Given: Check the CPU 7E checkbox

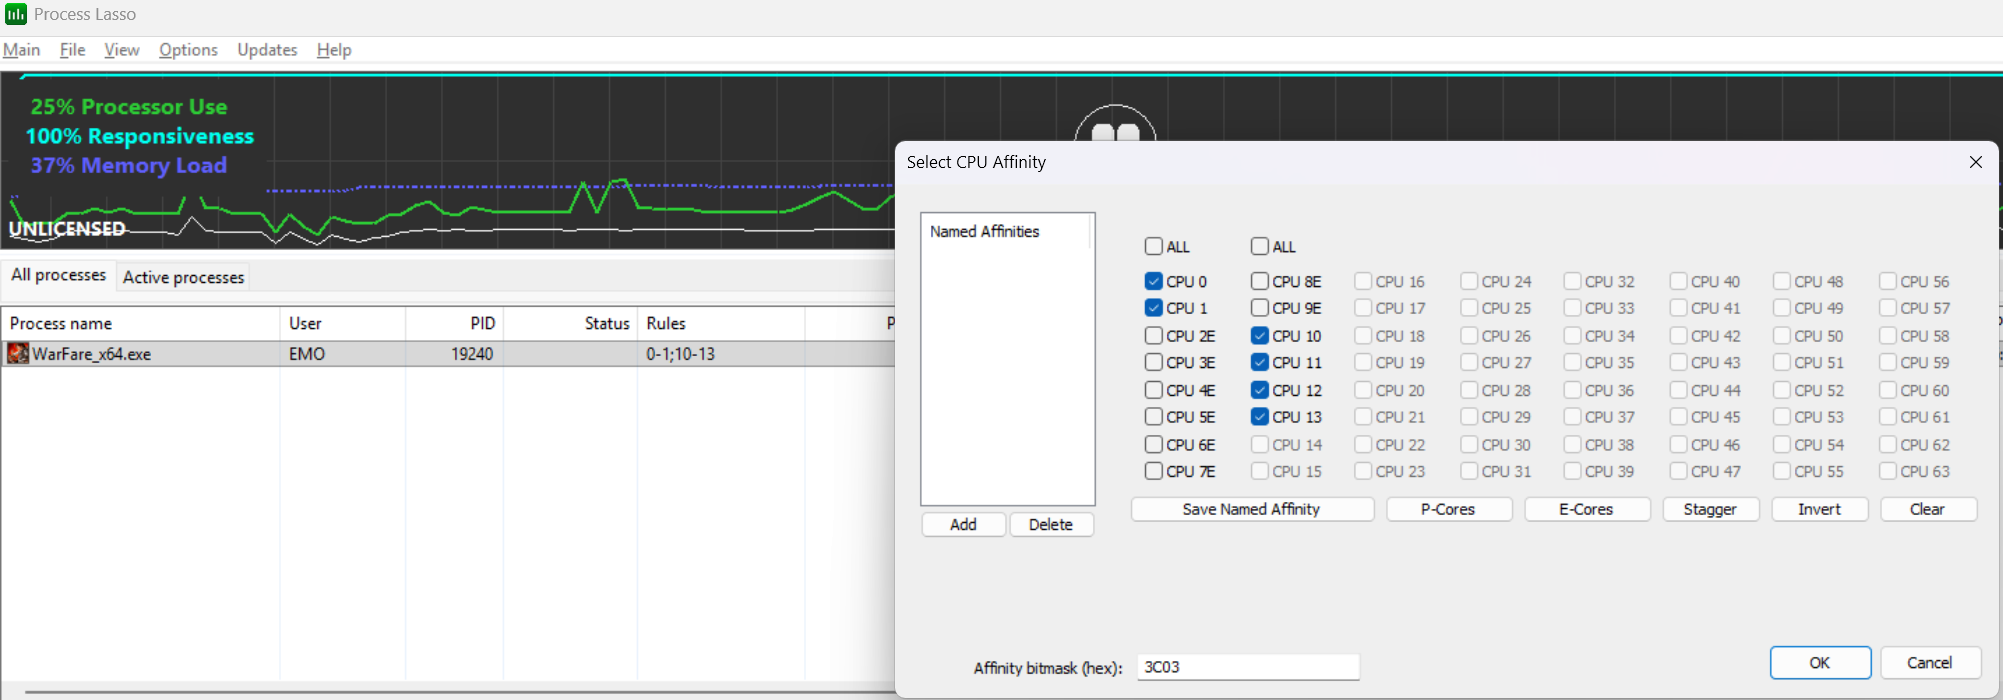Looking at the screenshot, I should point(1154,471).
